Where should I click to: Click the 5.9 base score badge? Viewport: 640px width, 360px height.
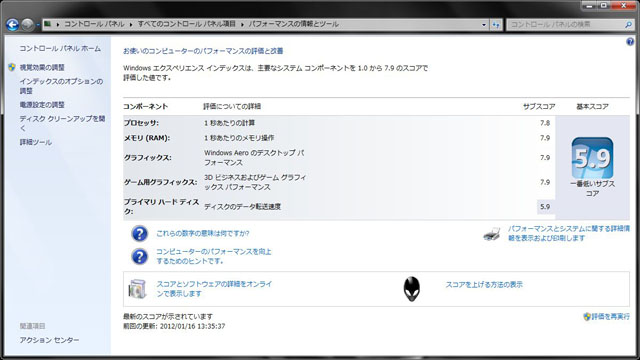pos(592,158)
